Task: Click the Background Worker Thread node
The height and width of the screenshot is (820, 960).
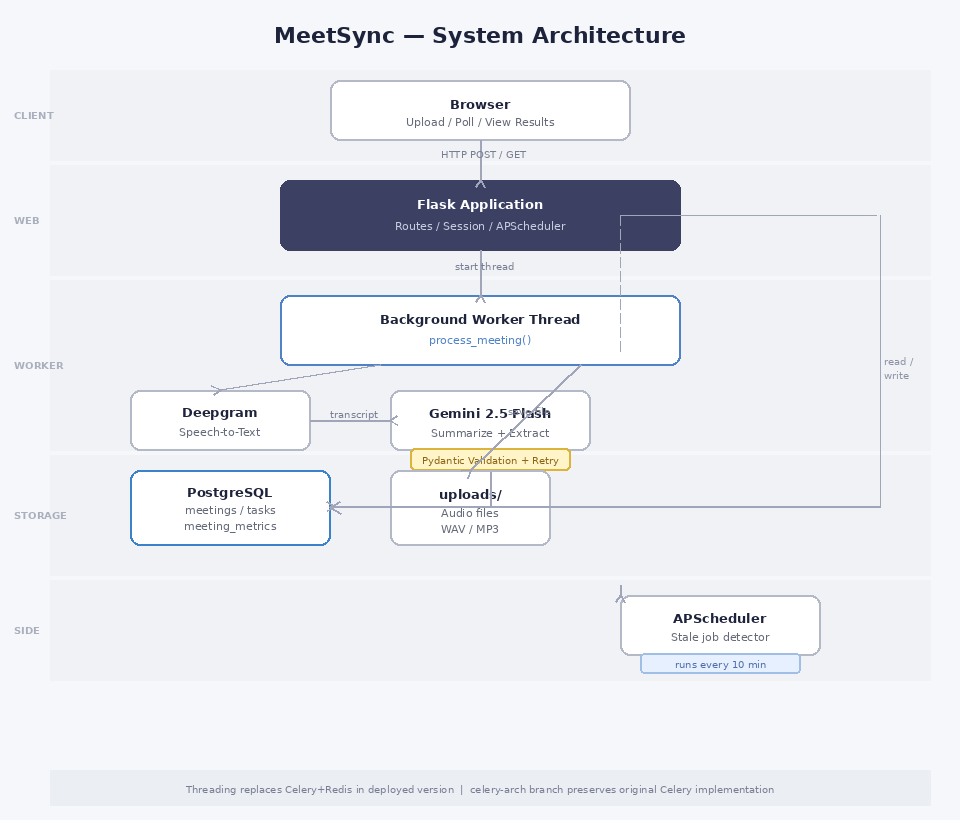Action: click(480, 330)
